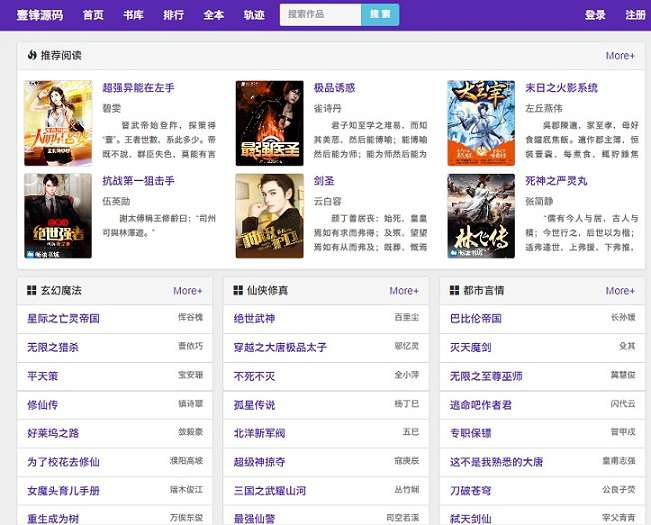The image size is (651, 525).
Task: Open 超强异能在左手 book cover
Action: pyautogui.click(x=58, y=123)
